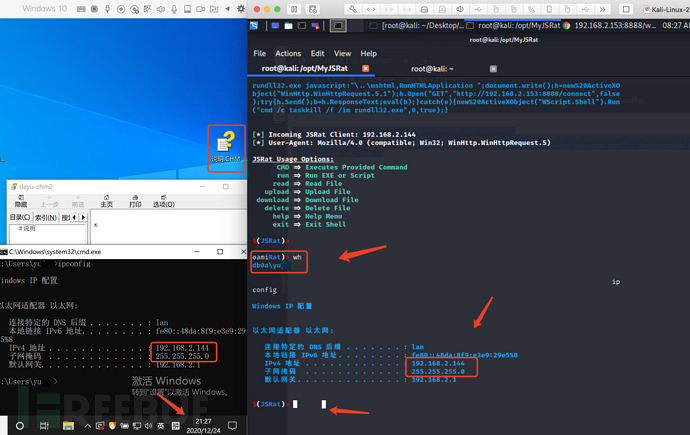
Task: Open the Edit menu in Kali terminal
Action: point(317,53)
